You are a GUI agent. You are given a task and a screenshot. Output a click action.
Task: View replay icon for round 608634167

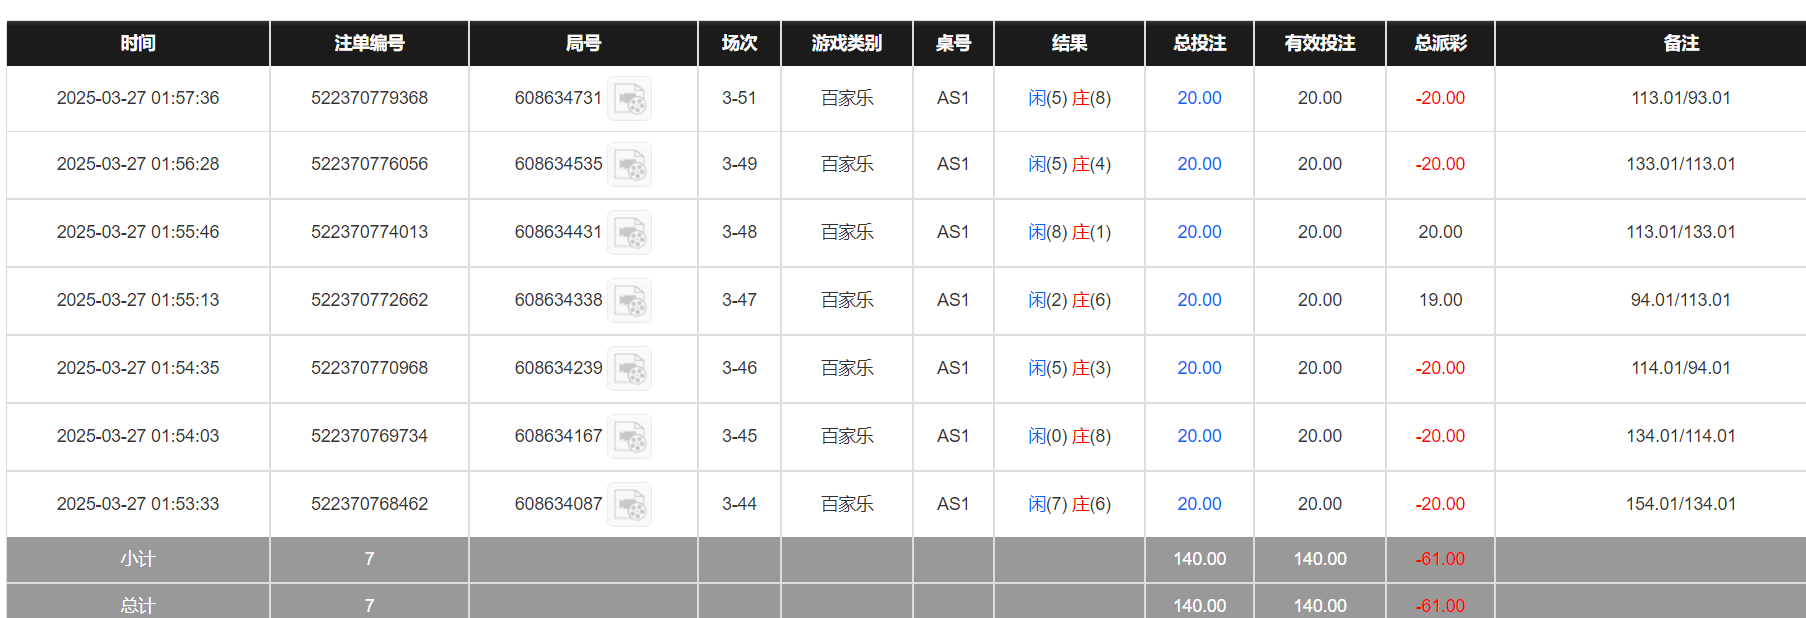[x=630, y=437]
